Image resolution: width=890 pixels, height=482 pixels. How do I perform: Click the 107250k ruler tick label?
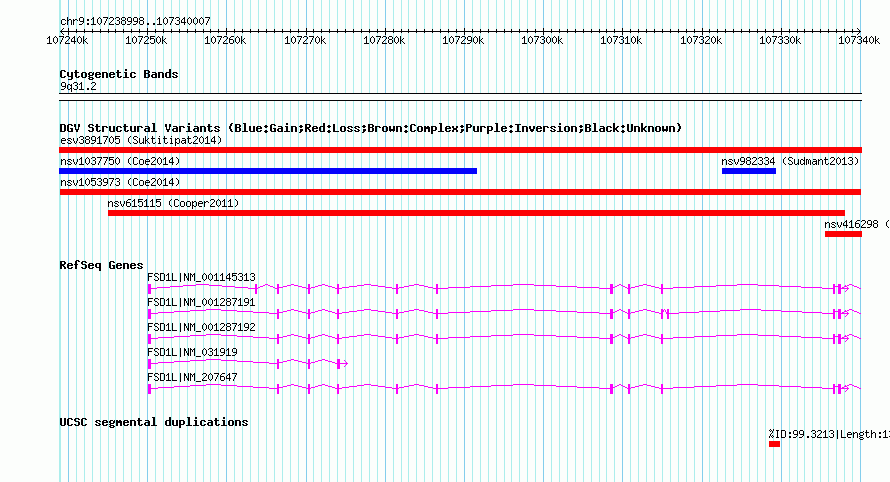pyautogui.click(x=146, y=40)
